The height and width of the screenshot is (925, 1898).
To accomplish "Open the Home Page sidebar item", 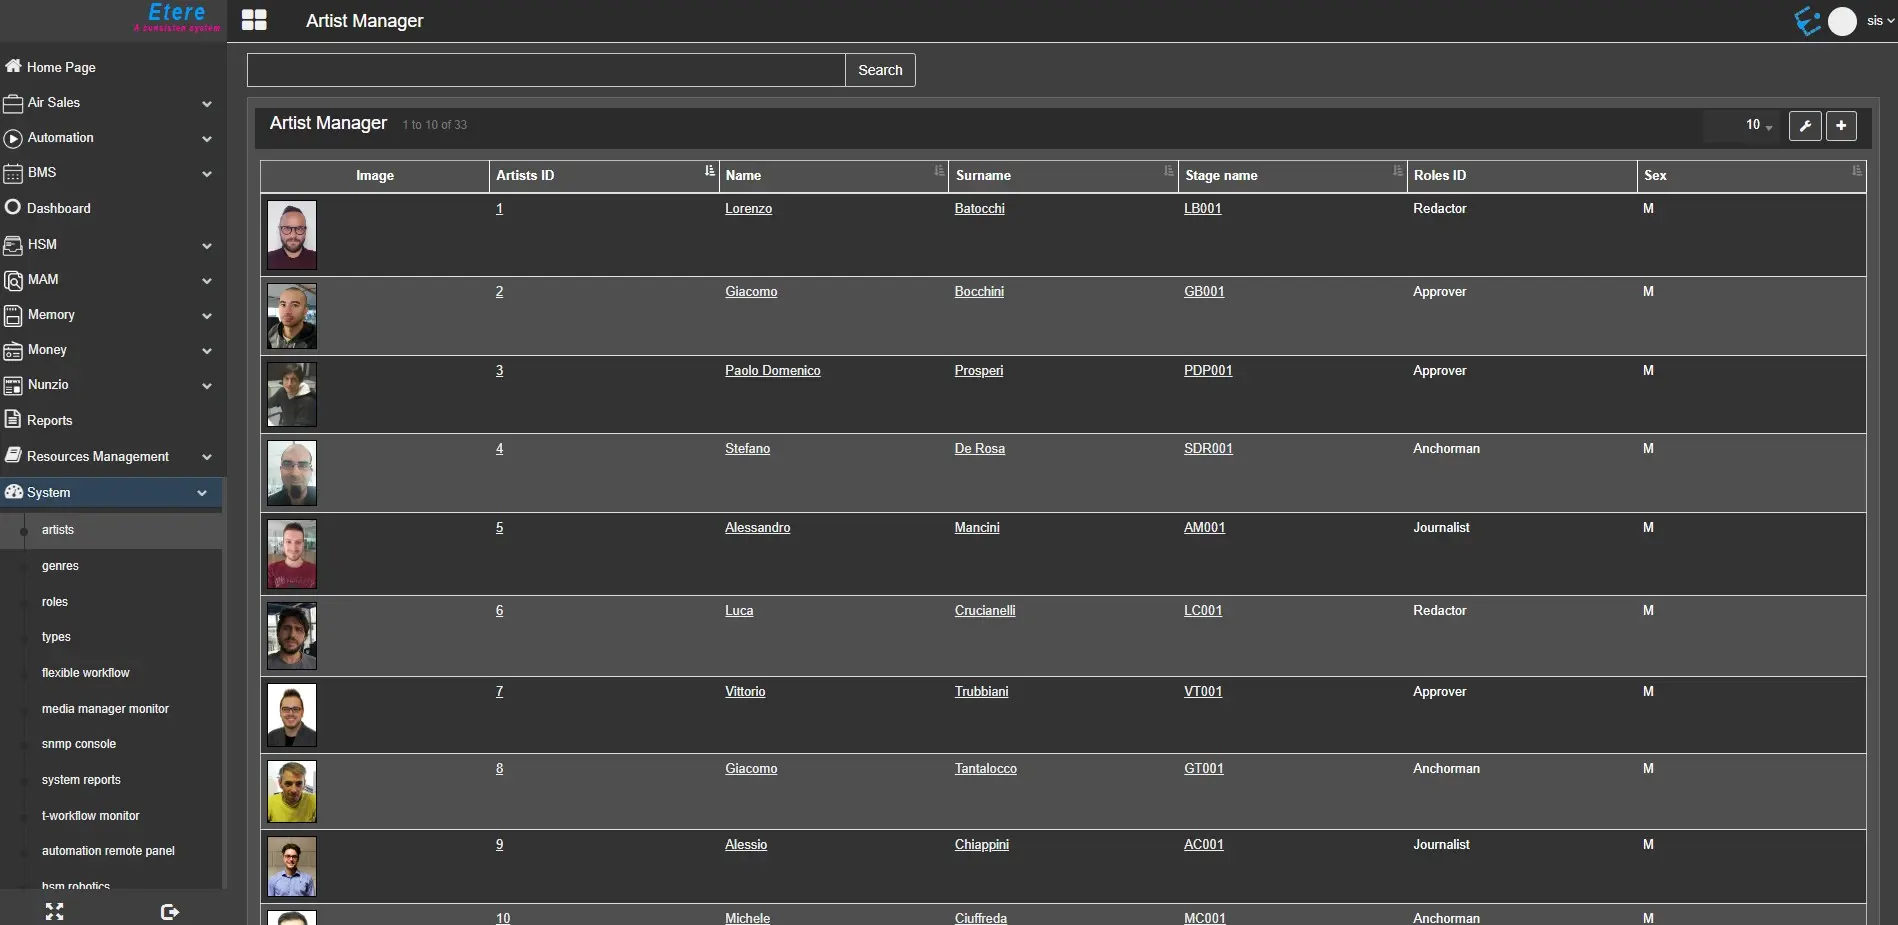I will pos(61,67).
